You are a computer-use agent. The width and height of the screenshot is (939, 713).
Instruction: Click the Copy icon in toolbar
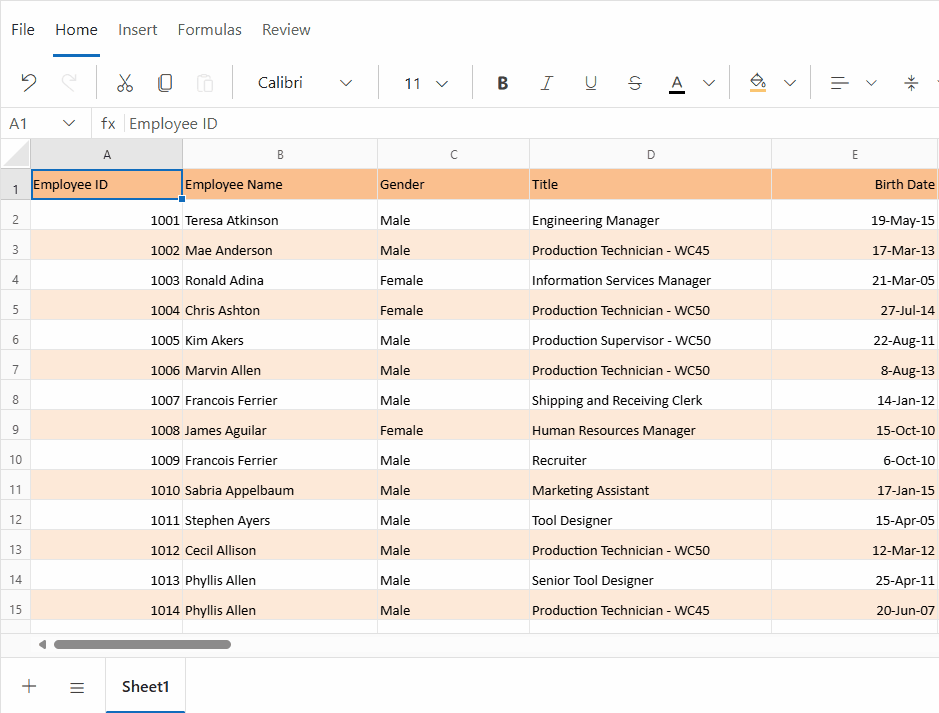point(165,83)
